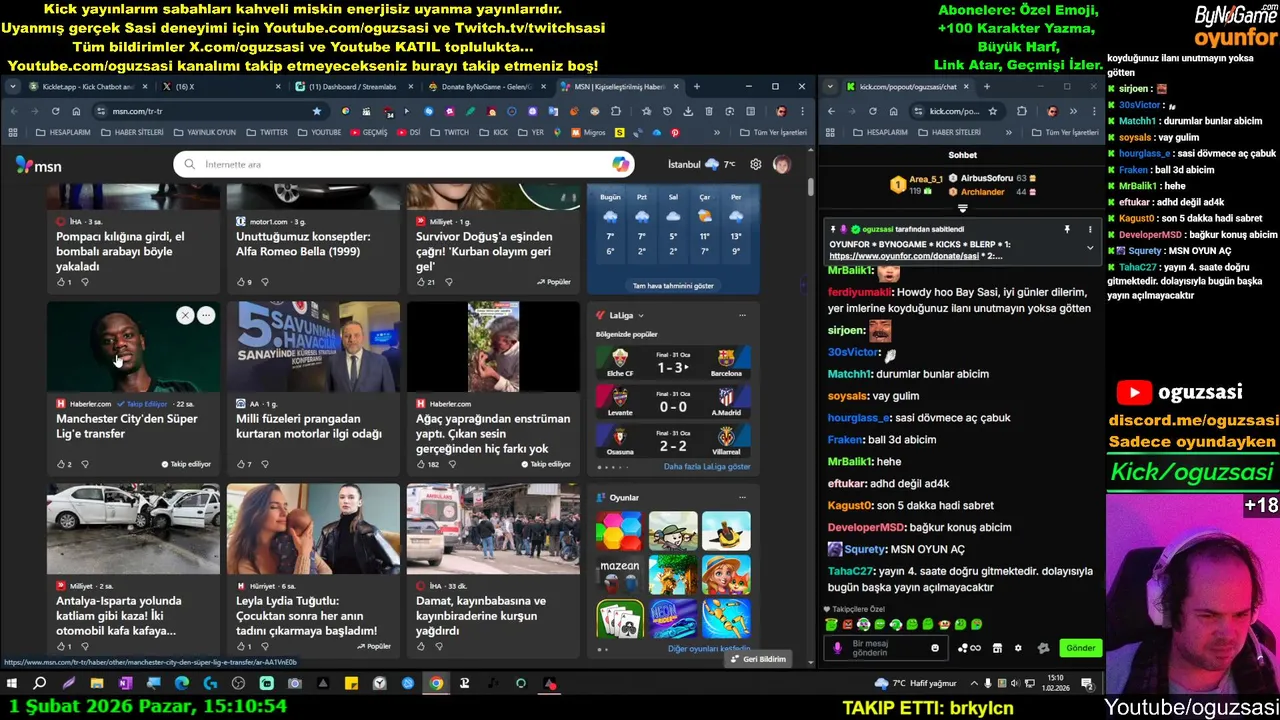Image resolution: width=1280 pixels, height=720 pixels.
Task: Expand the chat leaderboard arrow
Action: pyautogui.click(x=962, y=209)
